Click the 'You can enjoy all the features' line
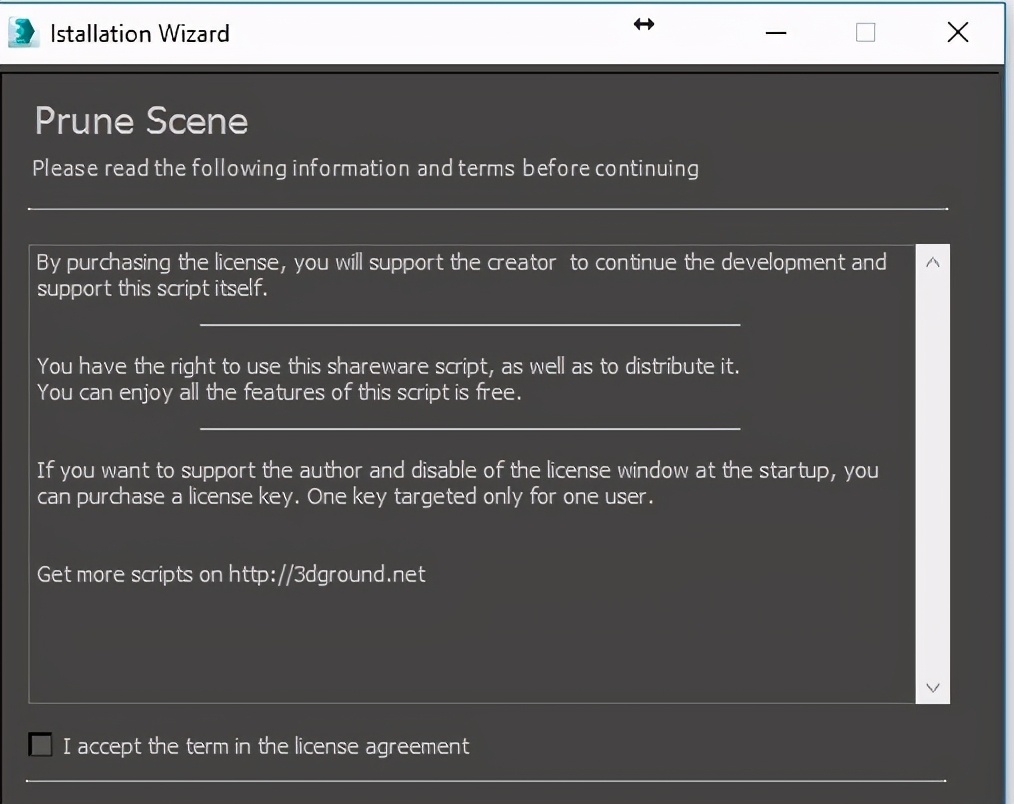The width and height of the screenshot is (1014, 804). (x=279, y=392)
